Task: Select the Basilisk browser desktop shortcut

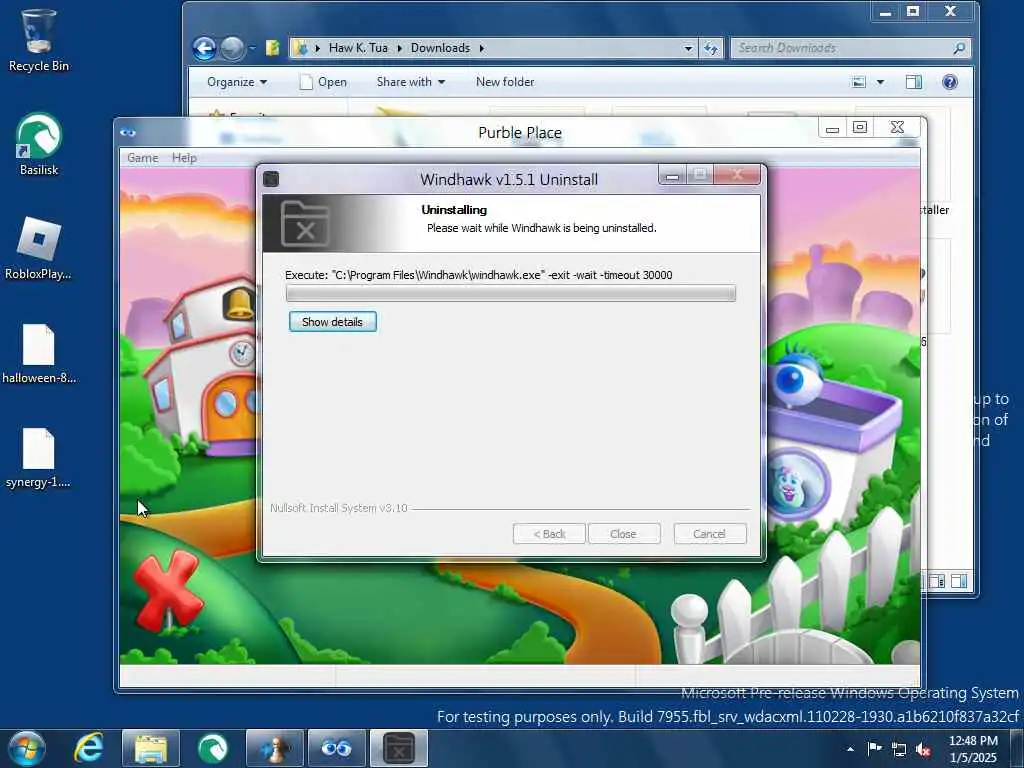Action: [39, 144]
